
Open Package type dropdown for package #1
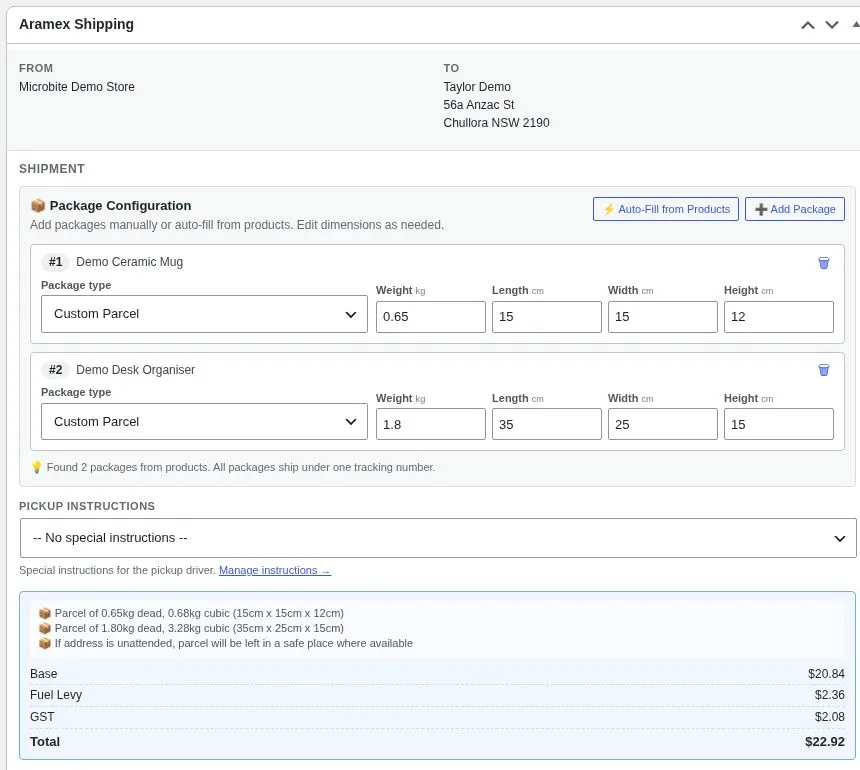204,314
